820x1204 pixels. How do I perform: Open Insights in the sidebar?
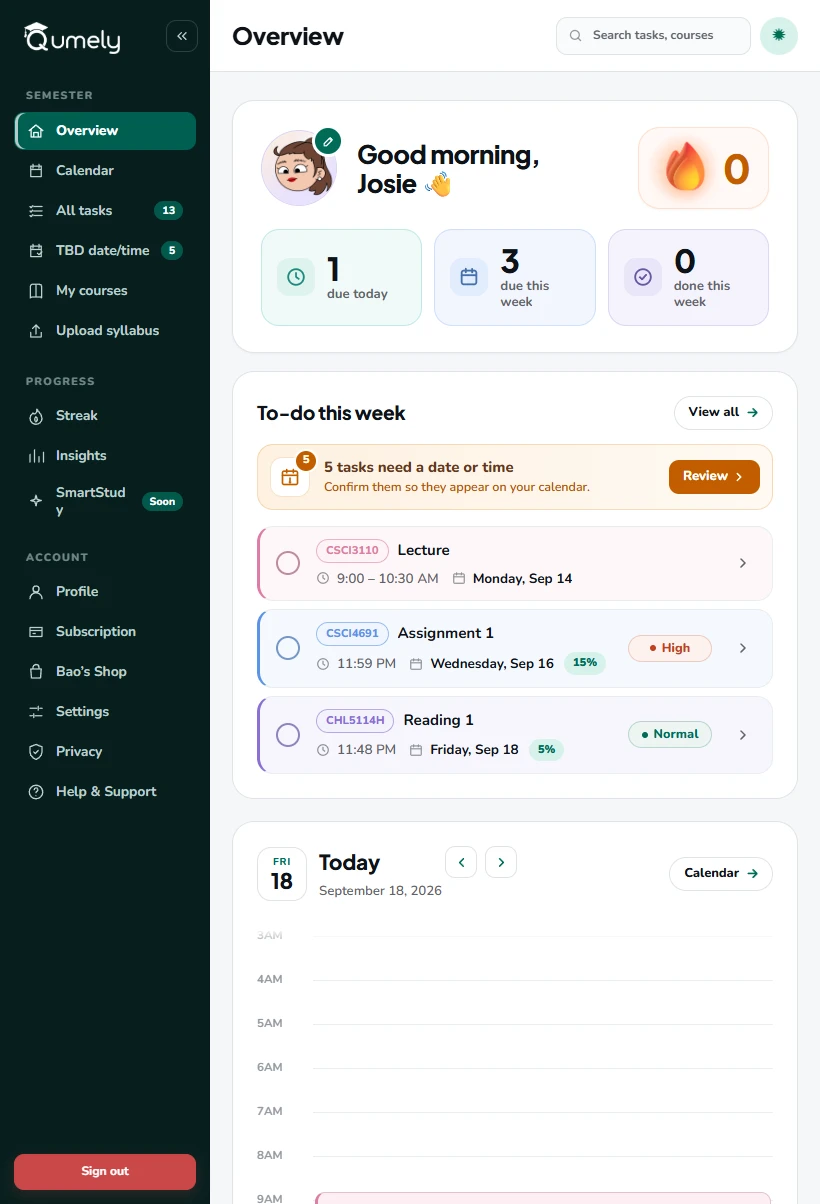106,456
